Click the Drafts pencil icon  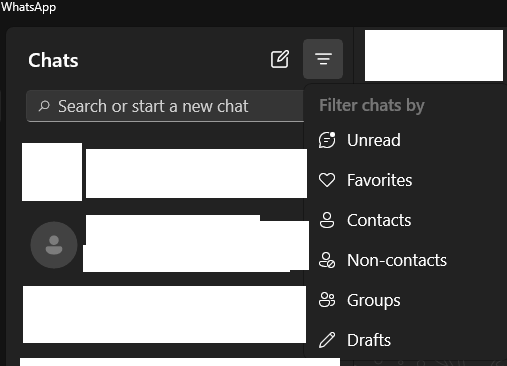327,340
